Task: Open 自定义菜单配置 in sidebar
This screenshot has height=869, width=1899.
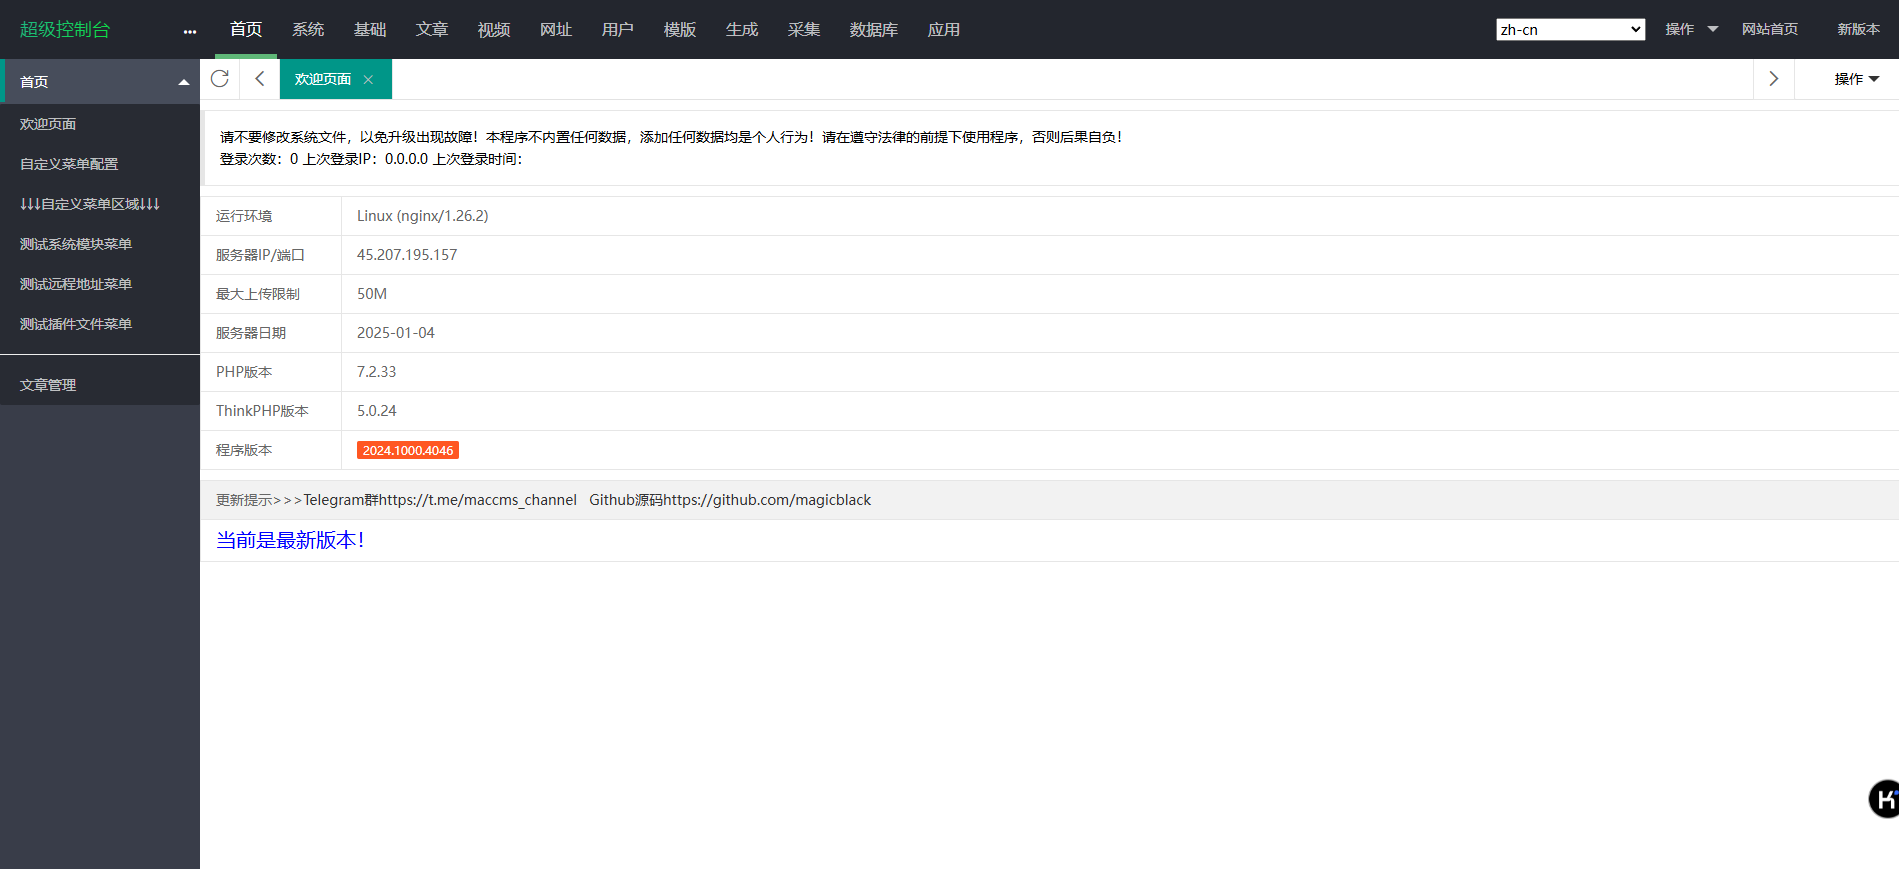Action: 69,164
